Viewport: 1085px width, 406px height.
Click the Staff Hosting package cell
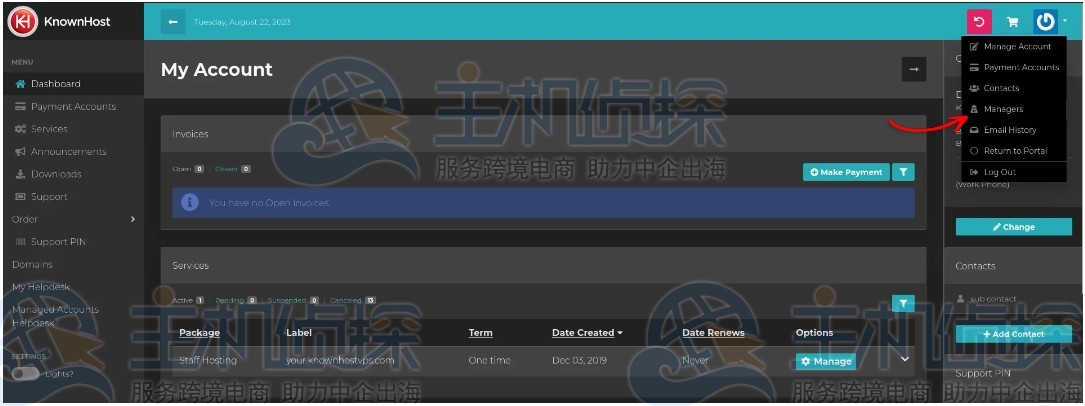point(208,360)
